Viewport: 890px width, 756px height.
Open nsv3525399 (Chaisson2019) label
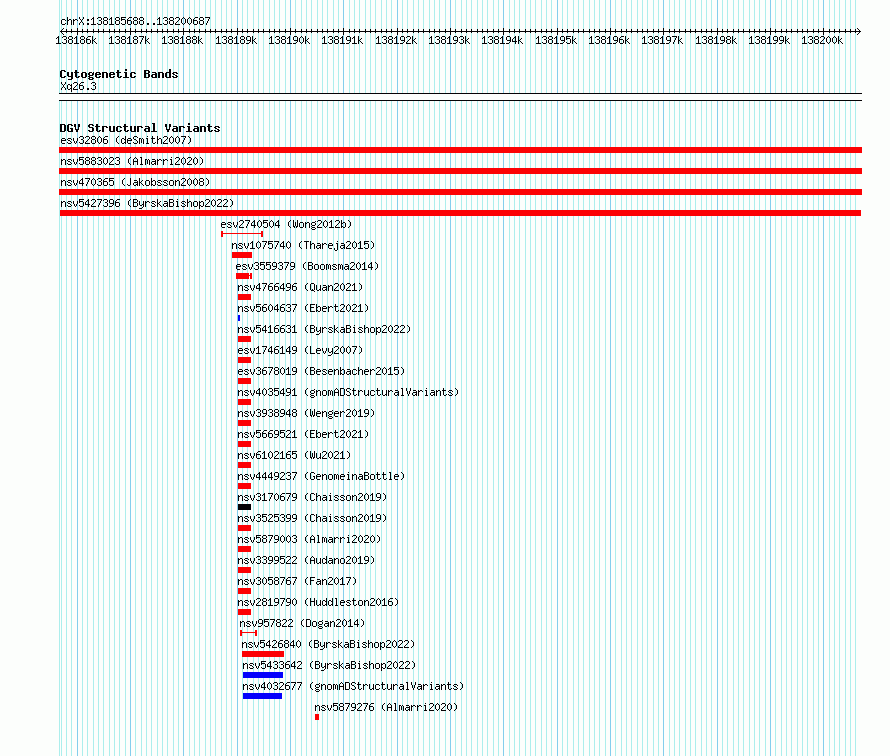[312, 518]
